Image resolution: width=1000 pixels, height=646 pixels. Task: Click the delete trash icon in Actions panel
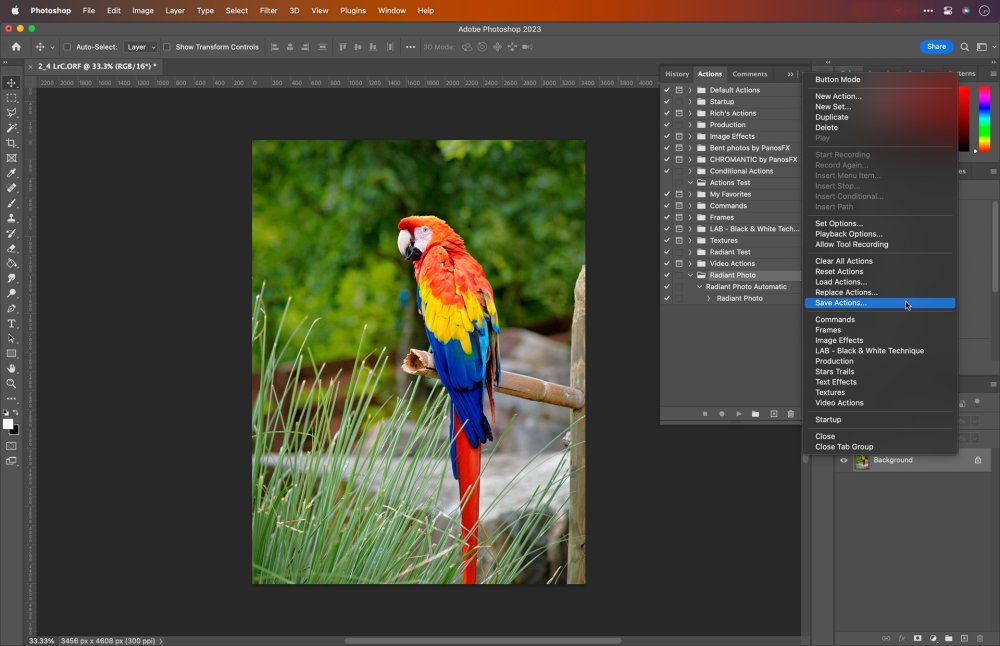pyautogui.click(x=790, y=414)
